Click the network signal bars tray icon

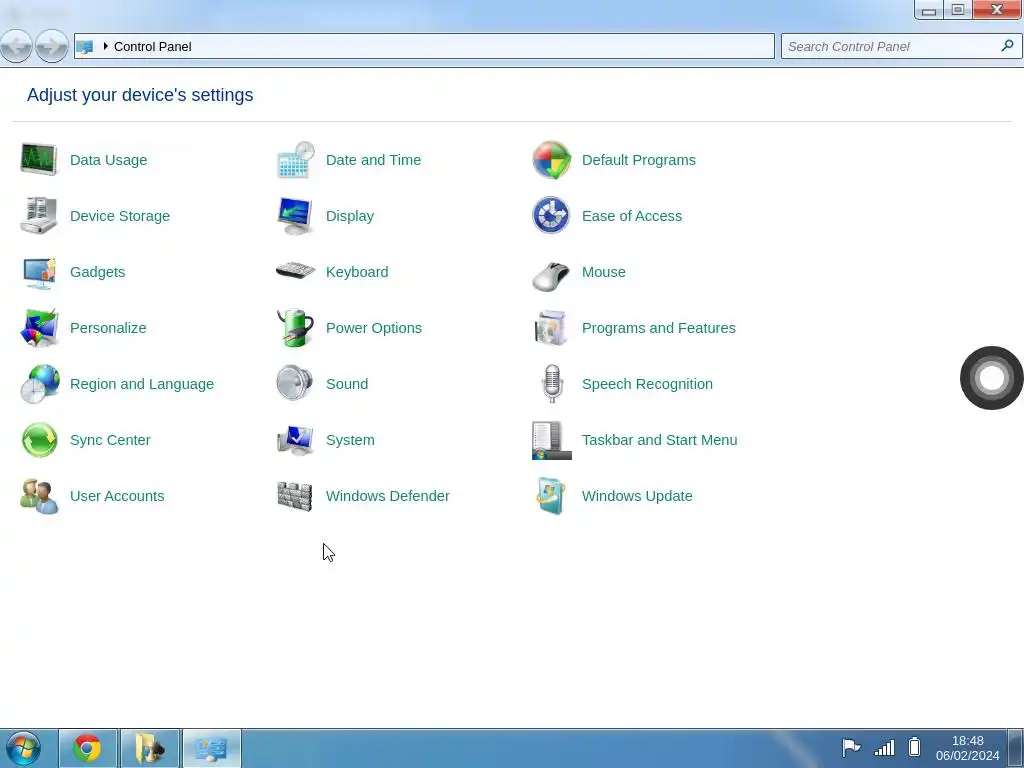(x=884, y=747)
